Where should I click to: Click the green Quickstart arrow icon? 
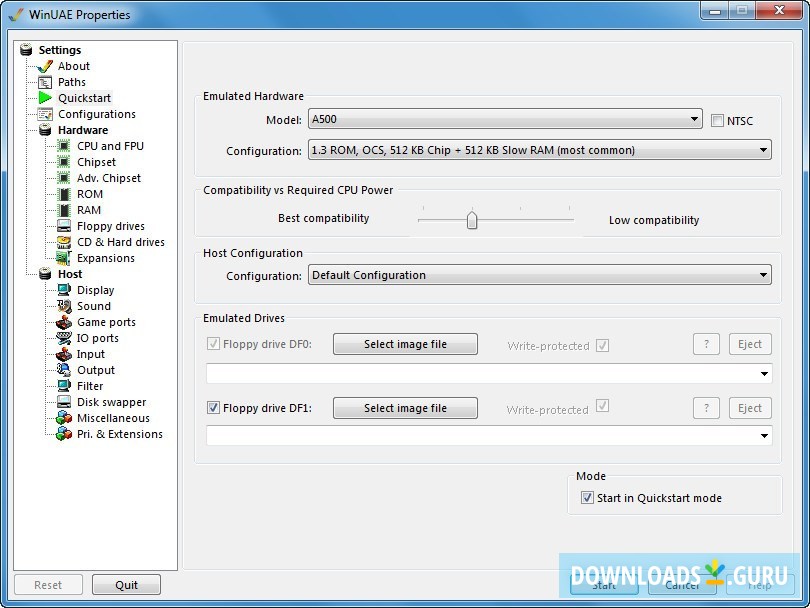pos(45,98)
